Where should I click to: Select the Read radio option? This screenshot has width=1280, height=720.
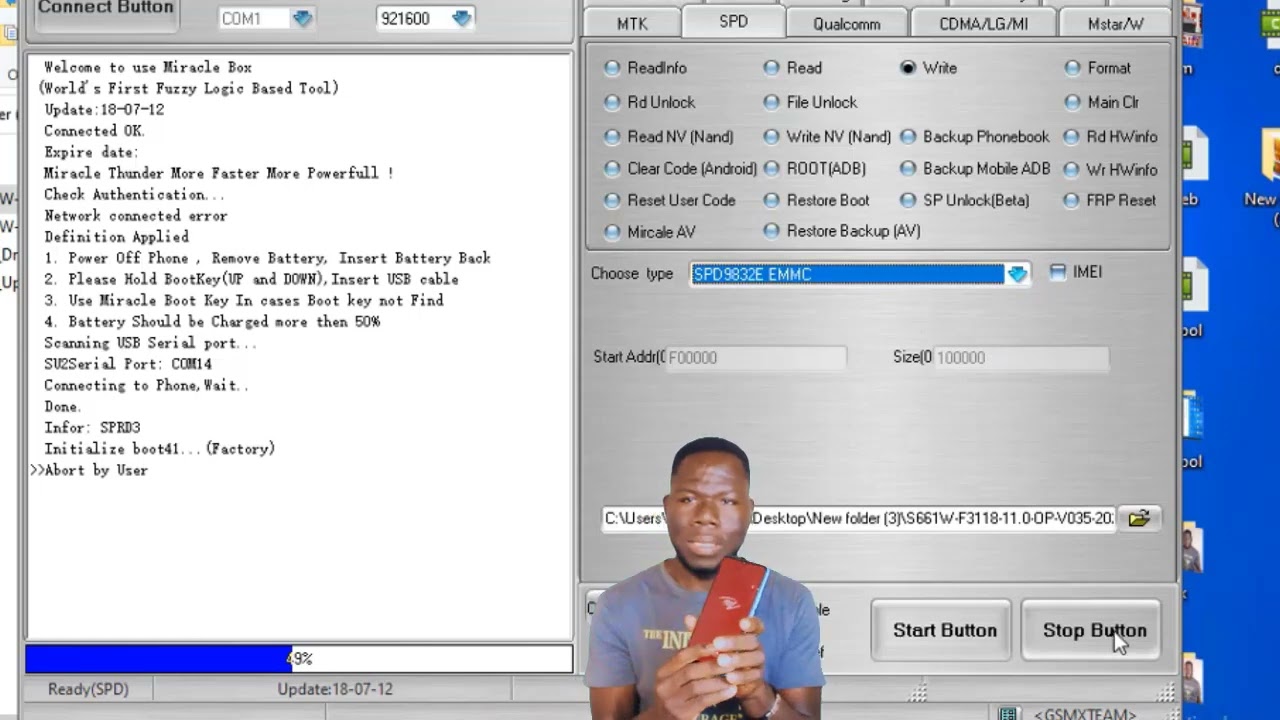coord(792,68)
